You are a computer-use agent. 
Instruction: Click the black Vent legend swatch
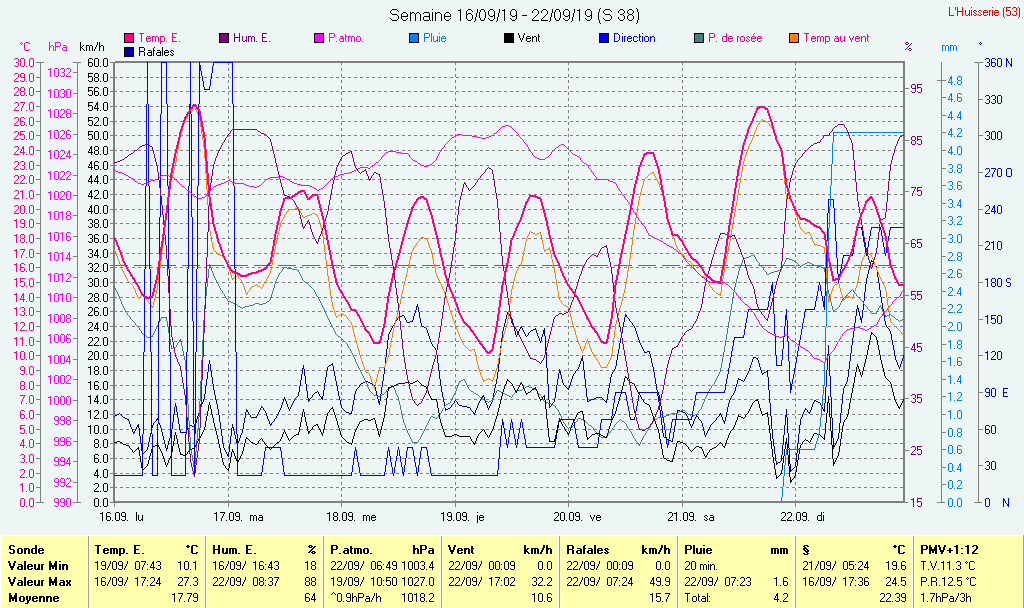tap(509, 39)
